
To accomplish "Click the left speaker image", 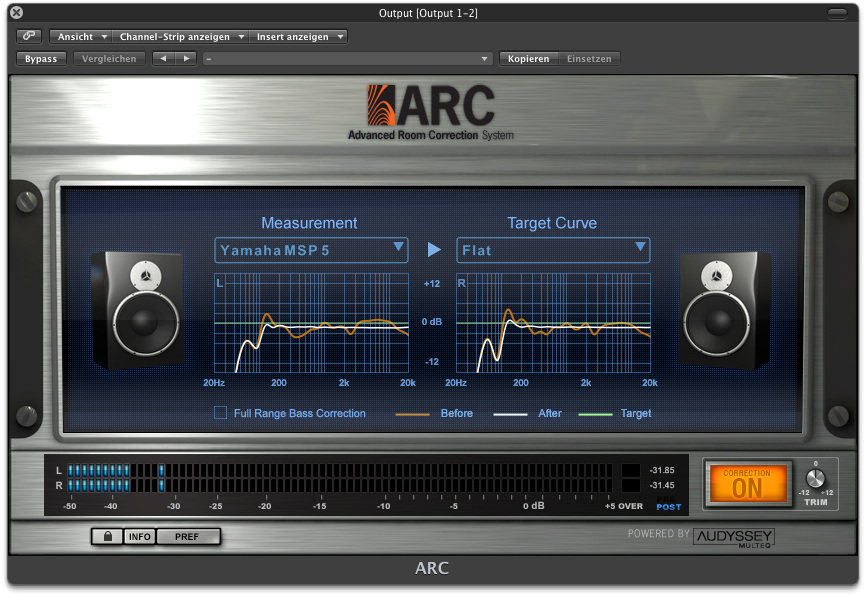I will (138, 310).
